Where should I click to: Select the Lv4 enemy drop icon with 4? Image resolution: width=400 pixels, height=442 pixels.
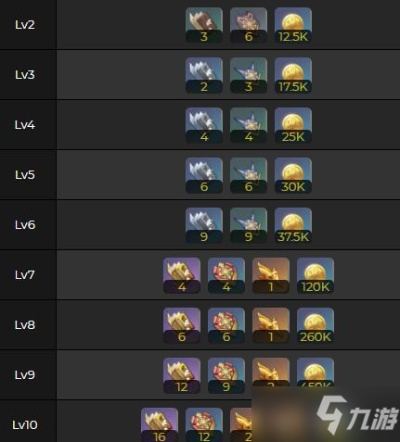coord(249,125)
